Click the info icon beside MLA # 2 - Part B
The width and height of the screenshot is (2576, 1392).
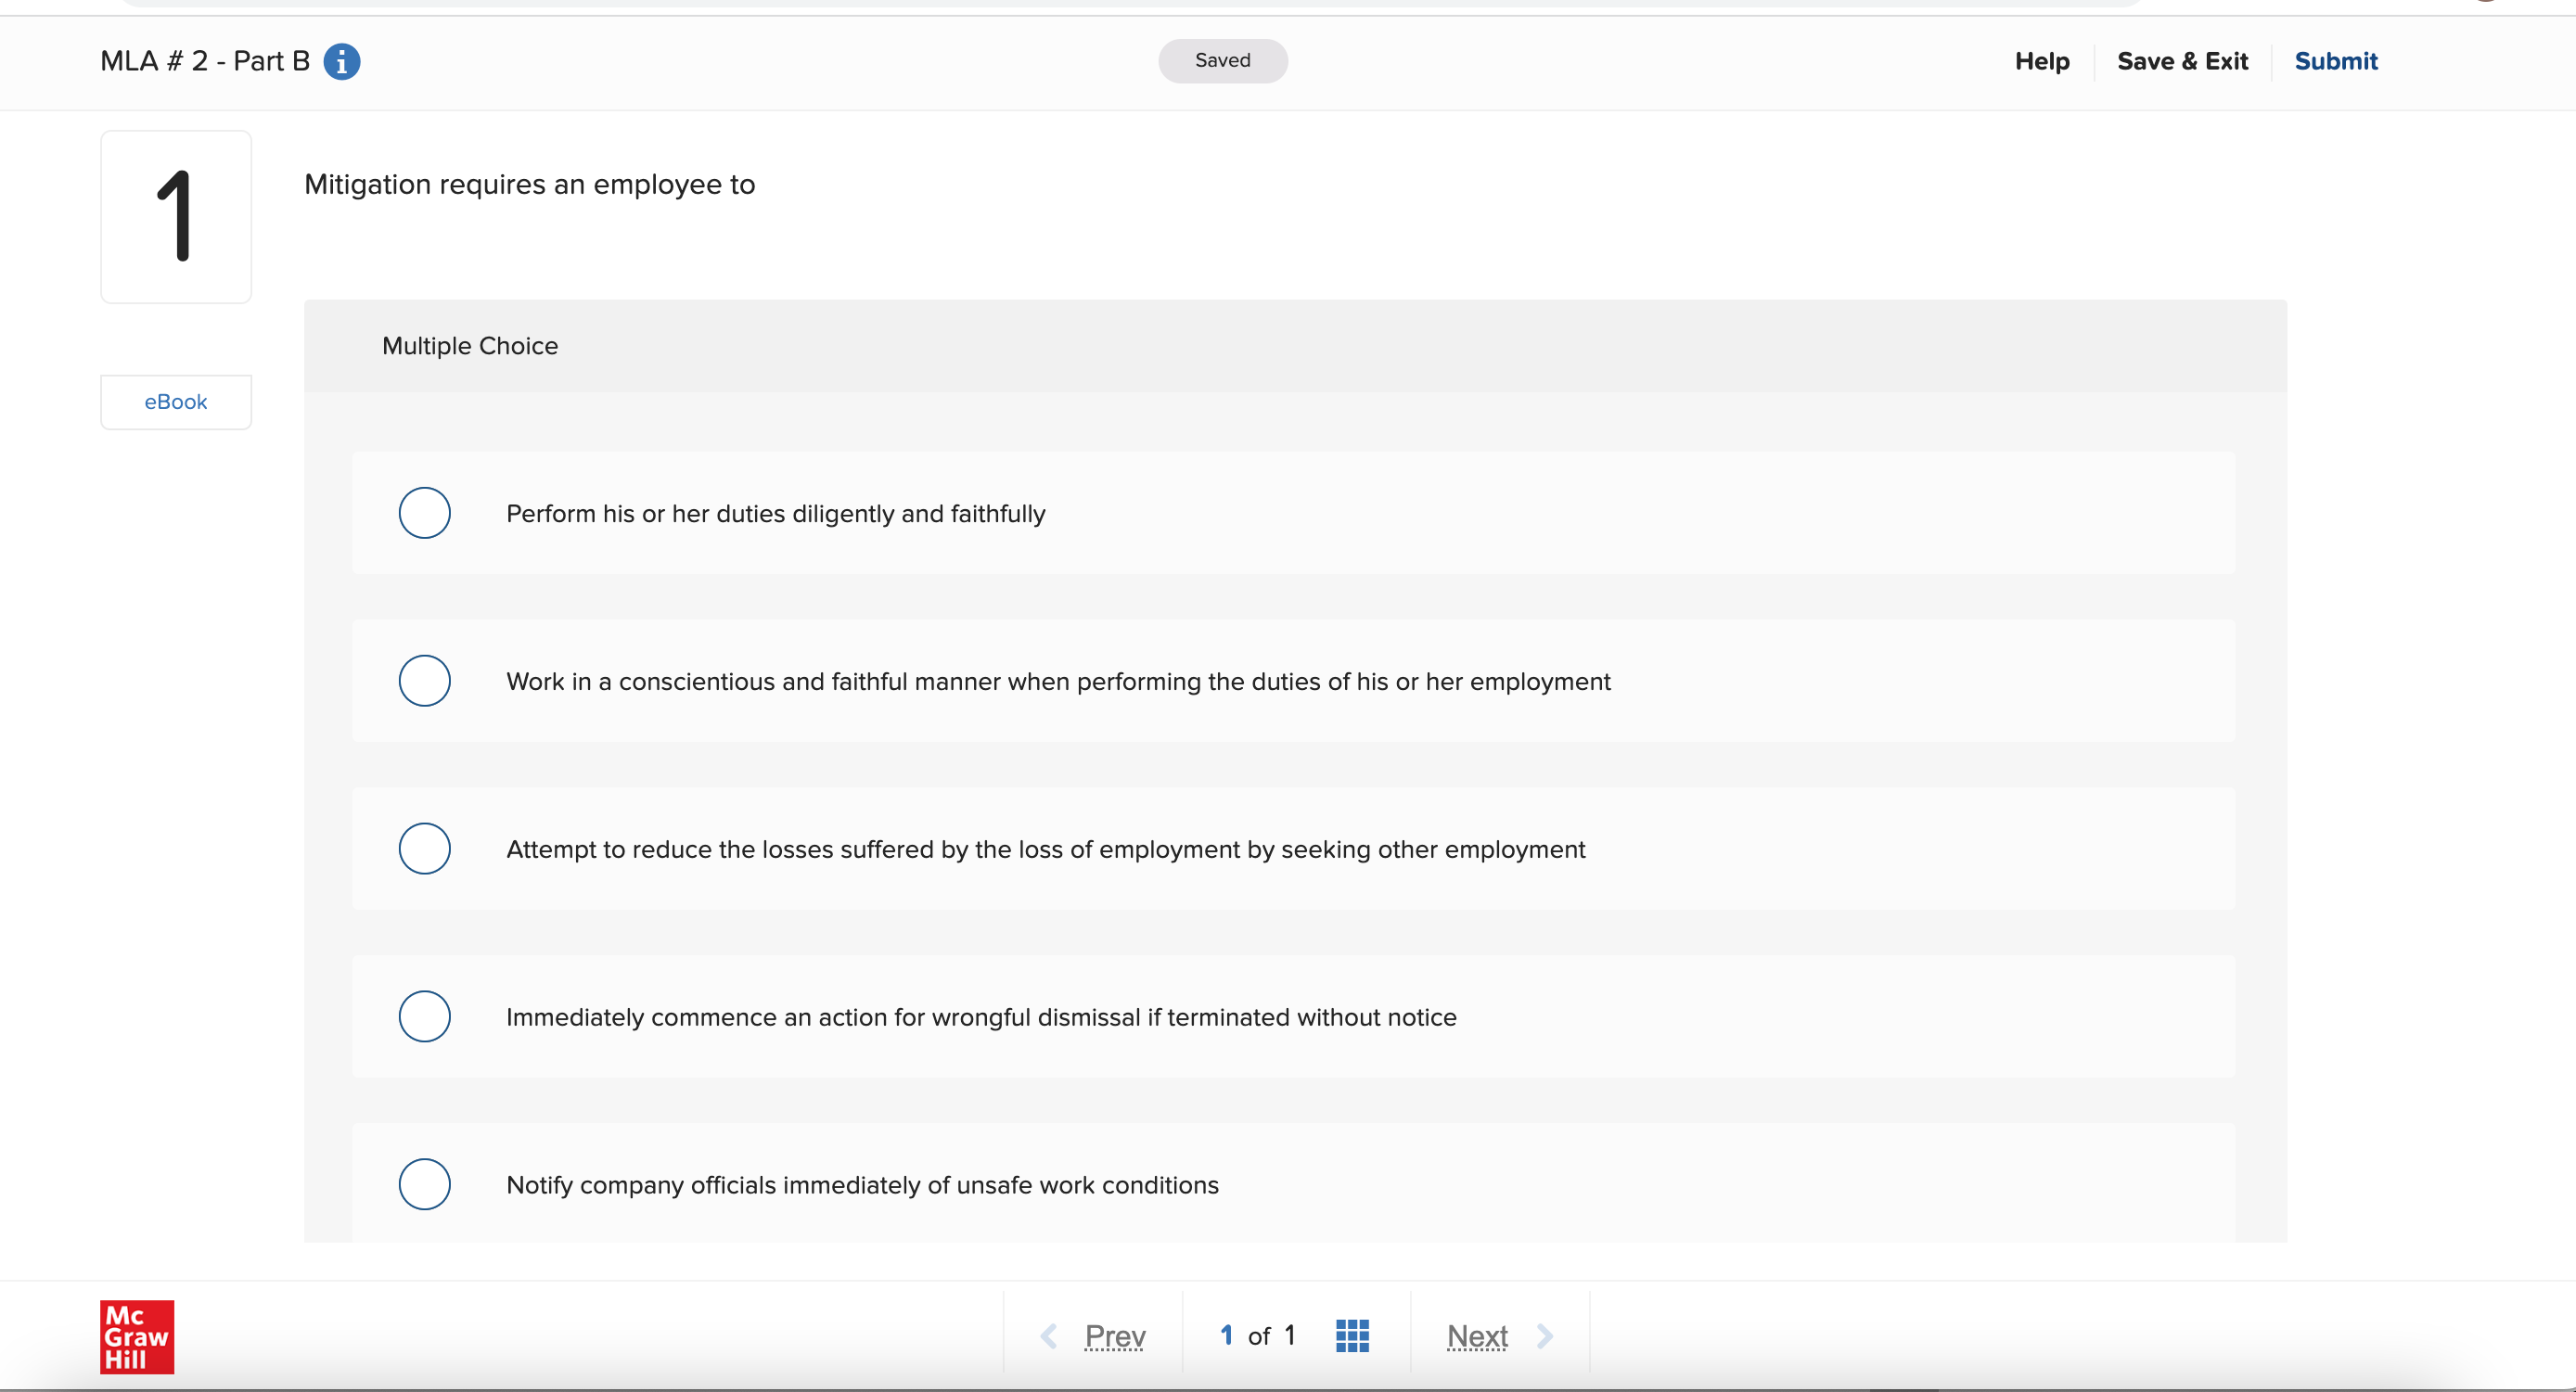click(x=341, y=62)
